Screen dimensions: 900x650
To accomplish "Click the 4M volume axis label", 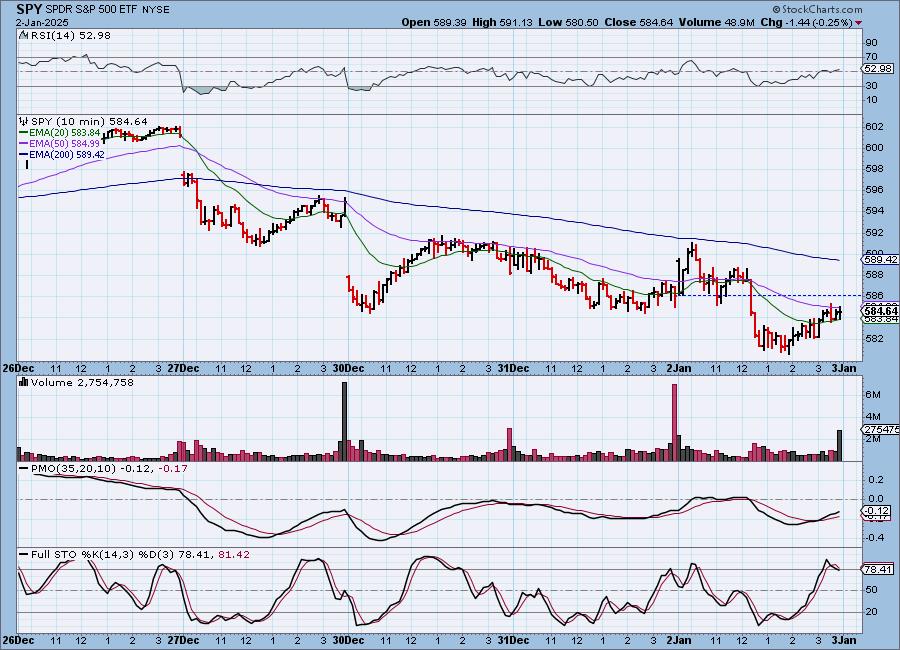I will [x=872, y=417].
